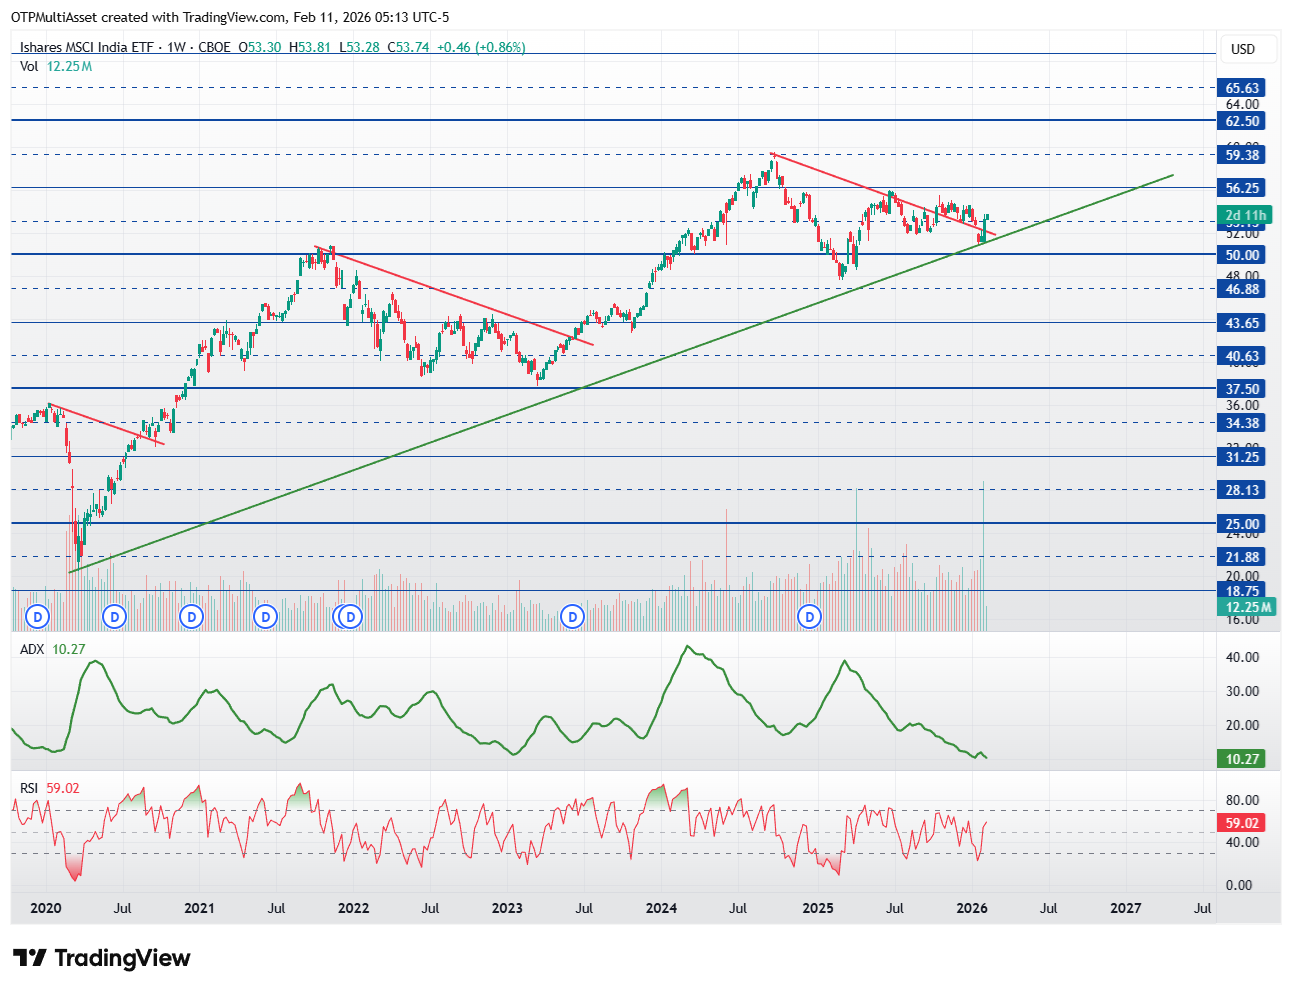Click the dividend marker near early 2020
The height and width of the screenshot is (992, 1292).
(x=38, y=617)
